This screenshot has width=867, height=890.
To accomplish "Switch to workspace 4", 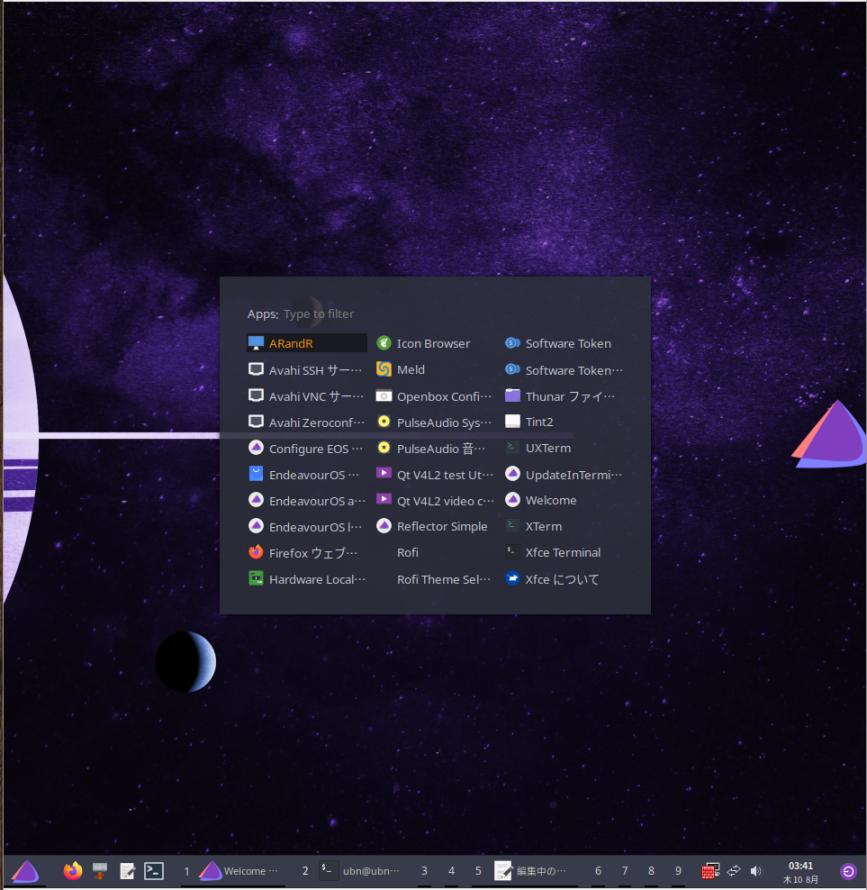I will click(451, 871).
